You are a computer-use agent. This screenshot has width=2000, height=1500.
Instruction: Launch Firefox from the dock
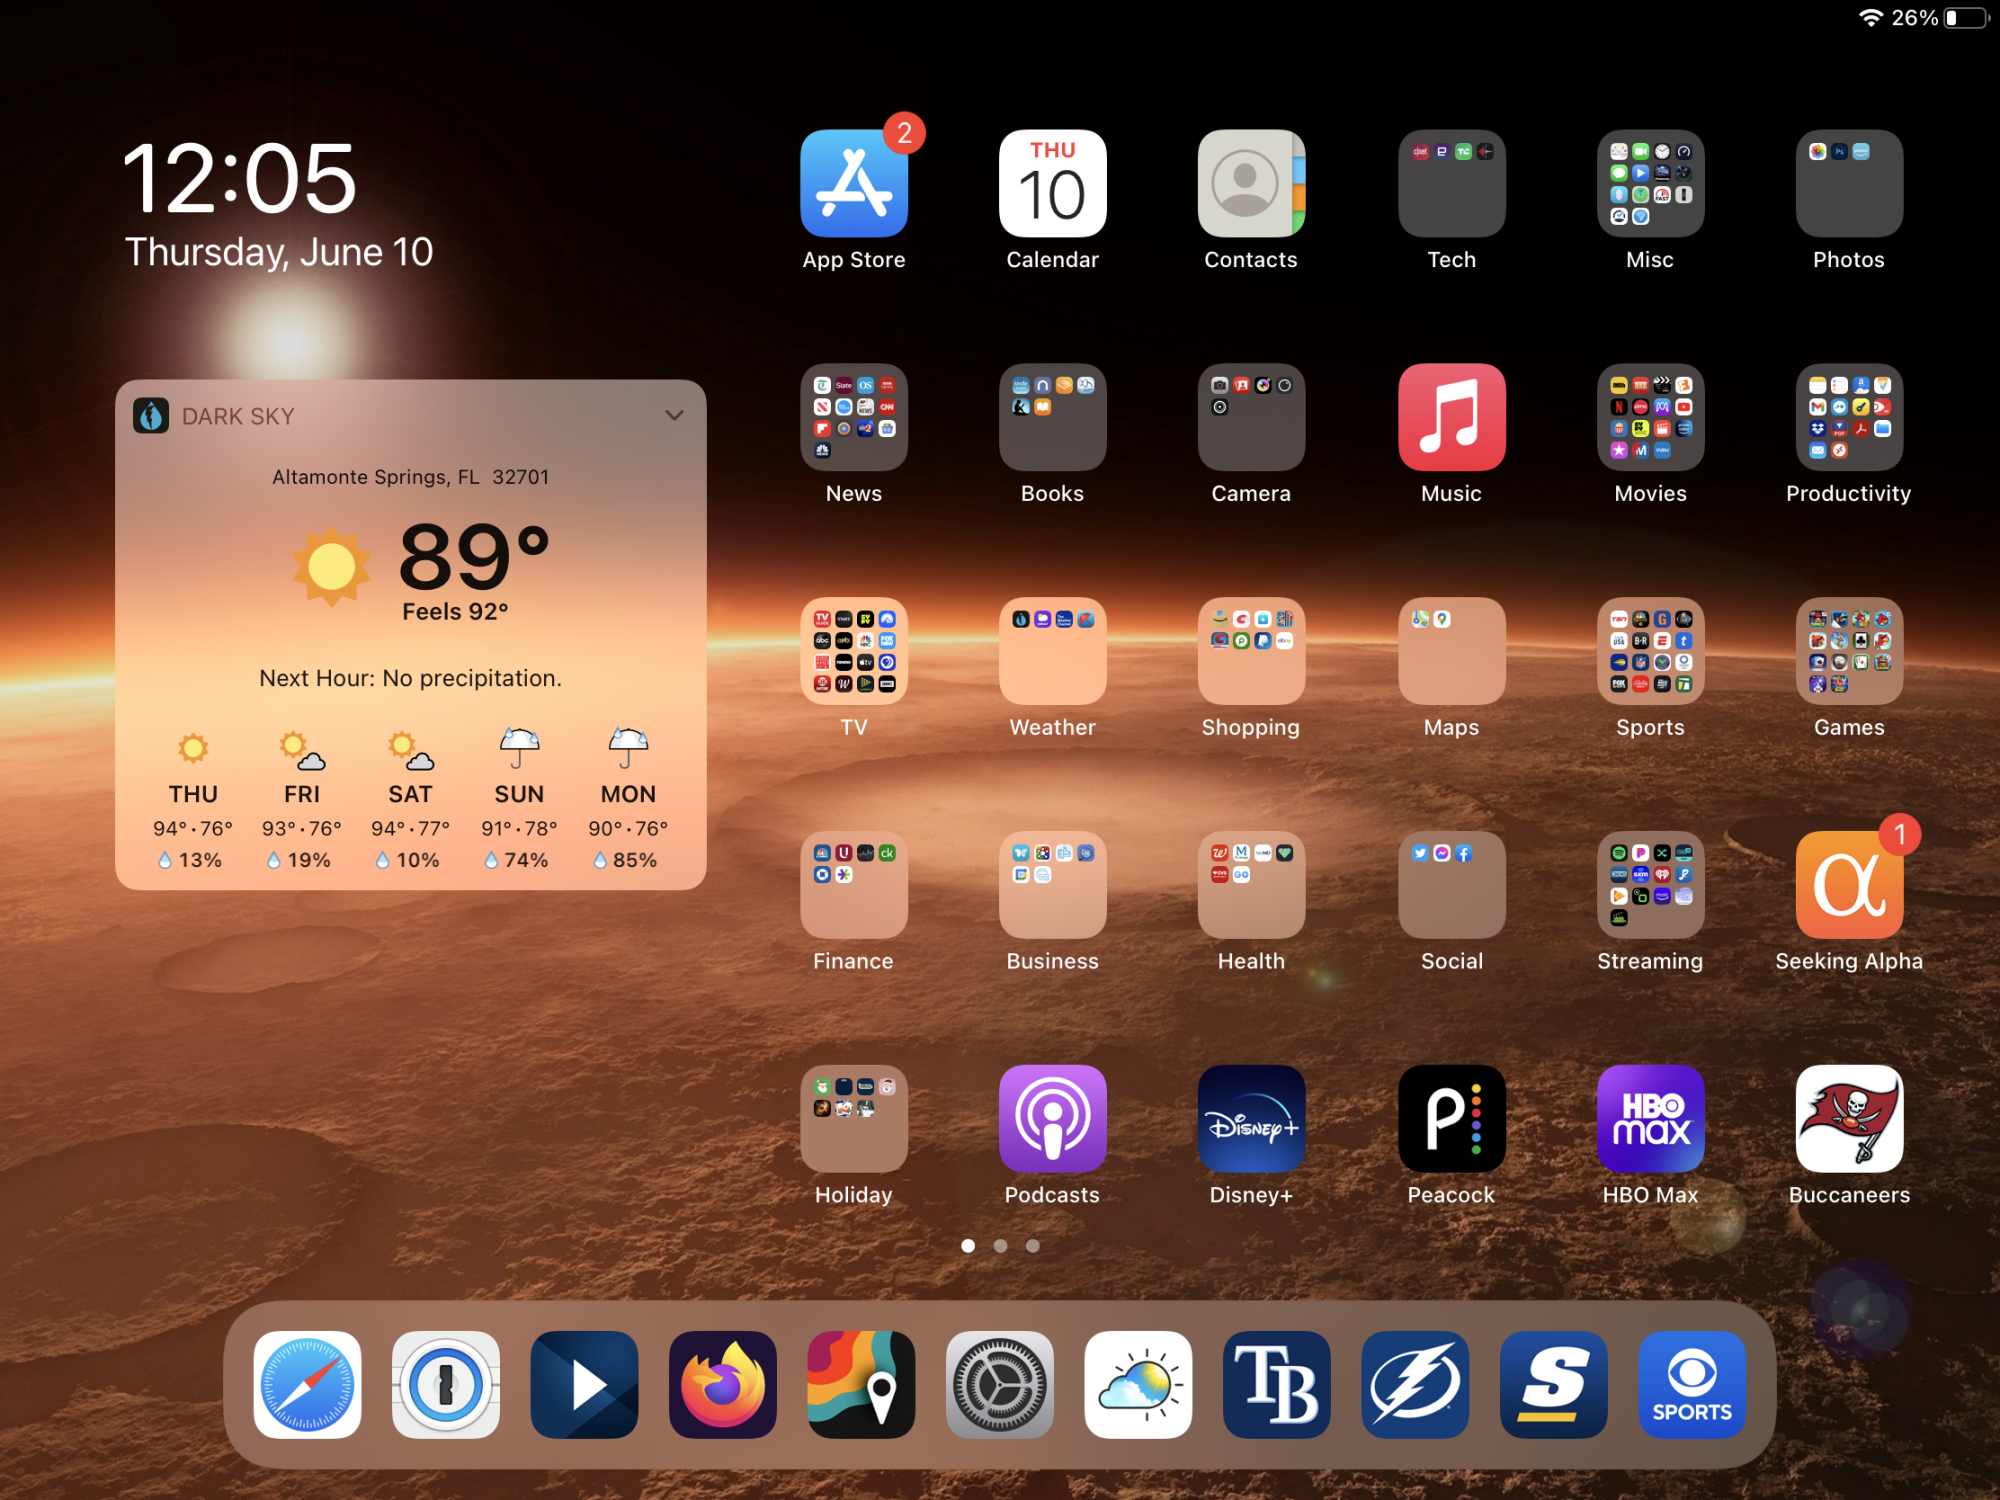(x=723, y=1385)
